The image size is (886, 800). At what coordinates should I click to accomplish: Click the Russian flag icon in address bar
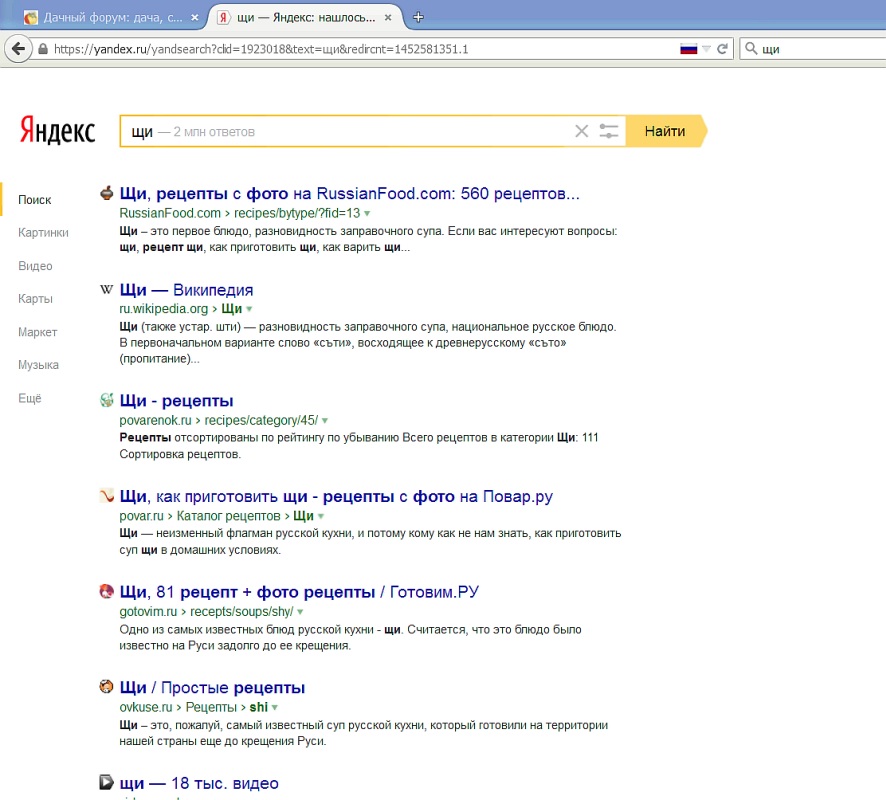pos(688,49)
